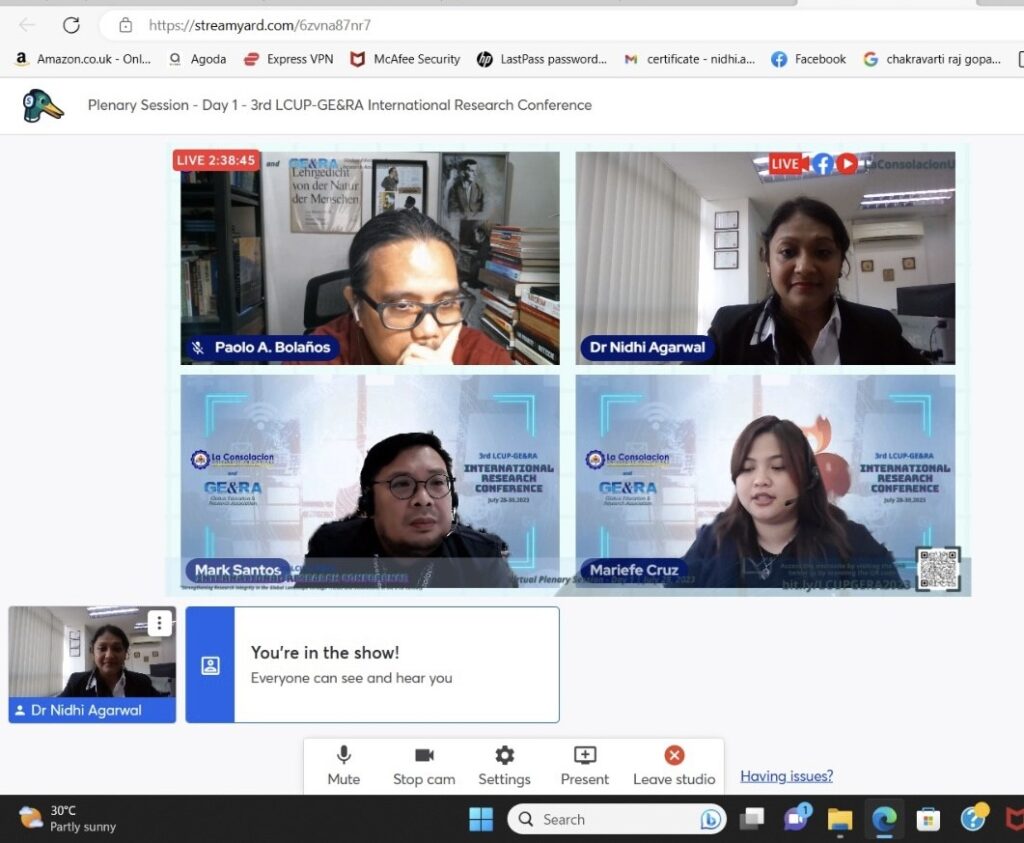Open the LastPass password bookmark
The width and height of the screenshot is (1024, 843).
pyautogui.click(x=541, y=59)
